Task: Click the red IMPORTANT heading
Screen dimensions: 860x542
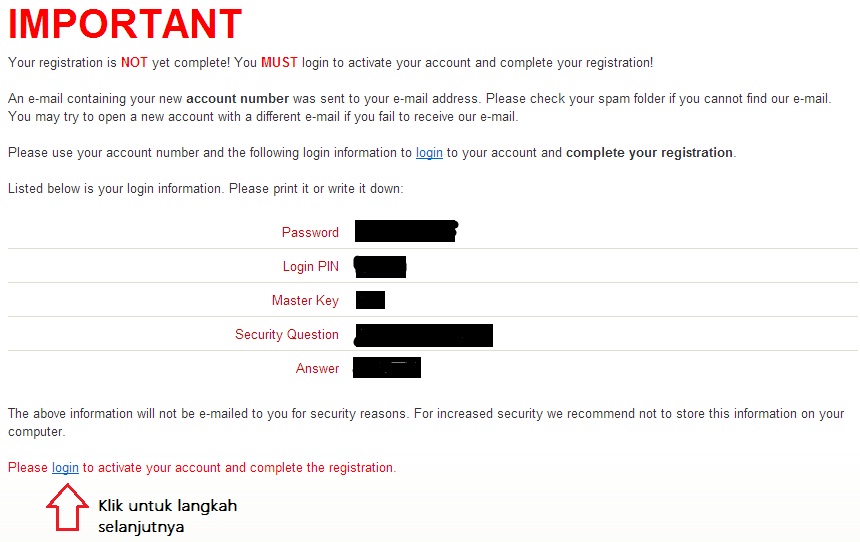Action: (x=125, y=25)
